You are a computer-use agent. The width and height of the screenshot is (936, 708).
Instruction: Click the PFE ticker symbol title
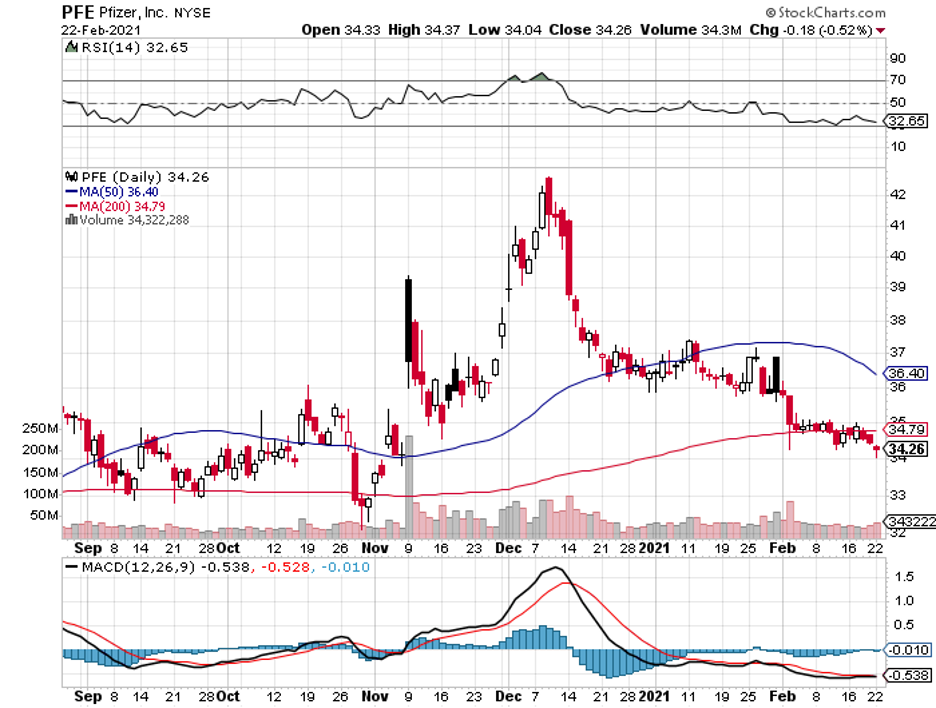coord(76,13)
